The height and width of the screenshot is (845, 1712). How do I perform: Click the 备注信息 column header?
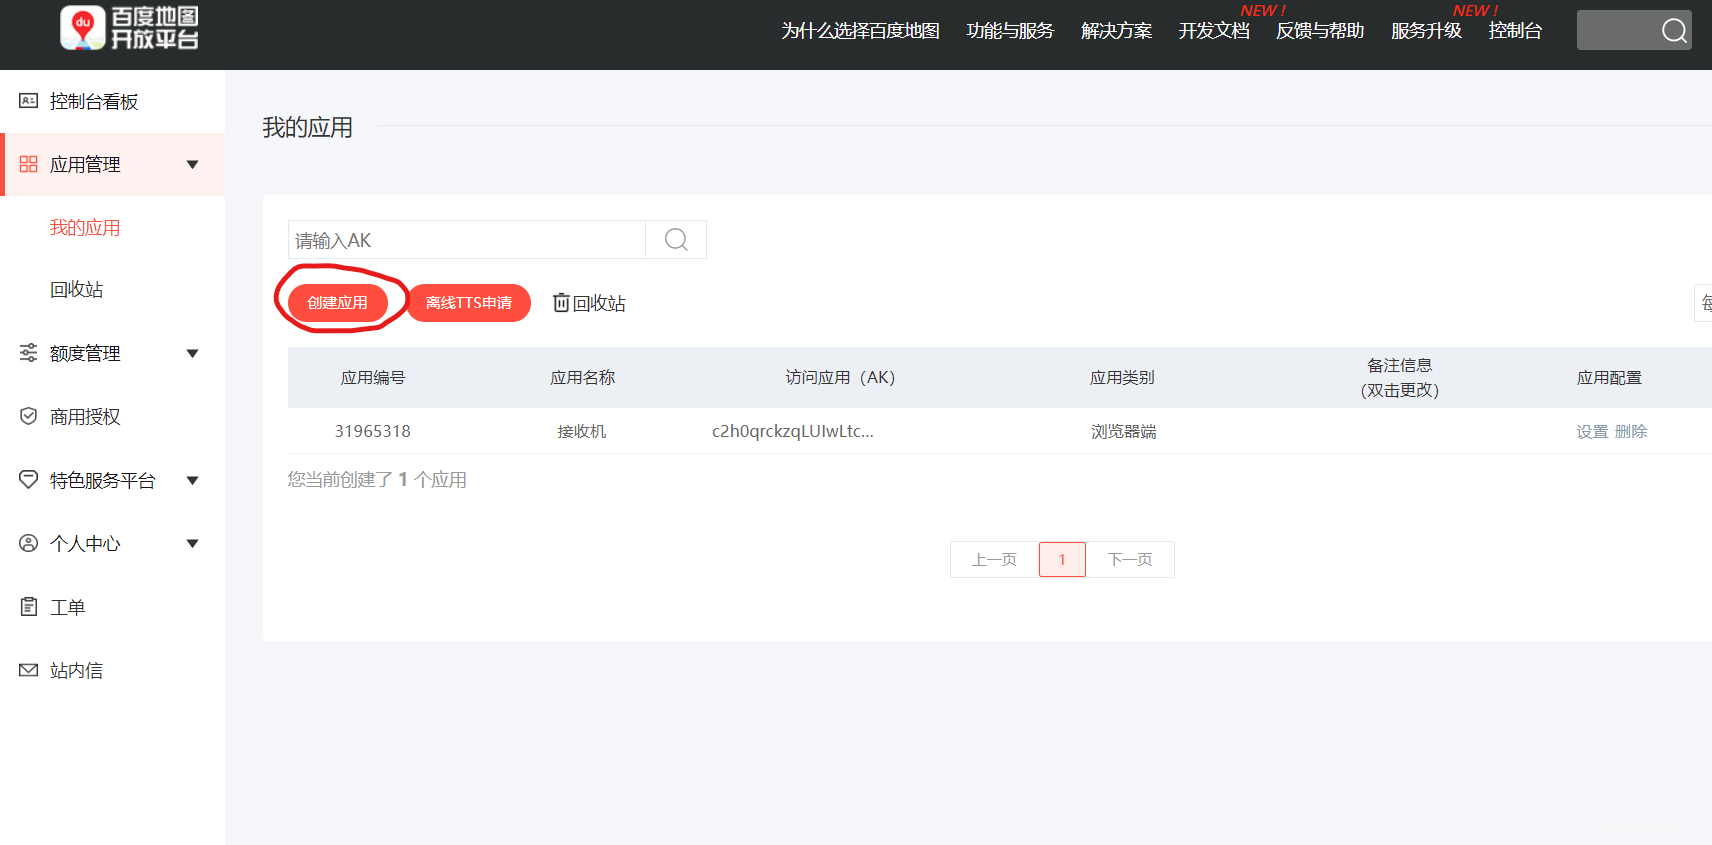click(1400, 377)
